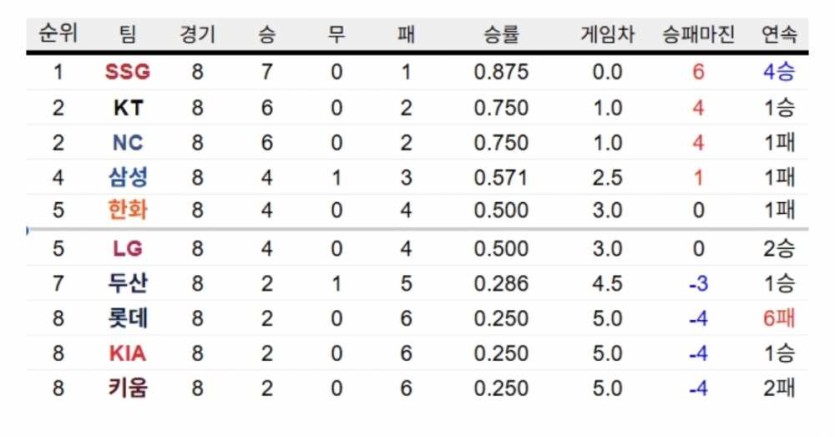Viewport: 835px width, 437px height.
Task: Open the KIA team entry
Action: [127, 353]
